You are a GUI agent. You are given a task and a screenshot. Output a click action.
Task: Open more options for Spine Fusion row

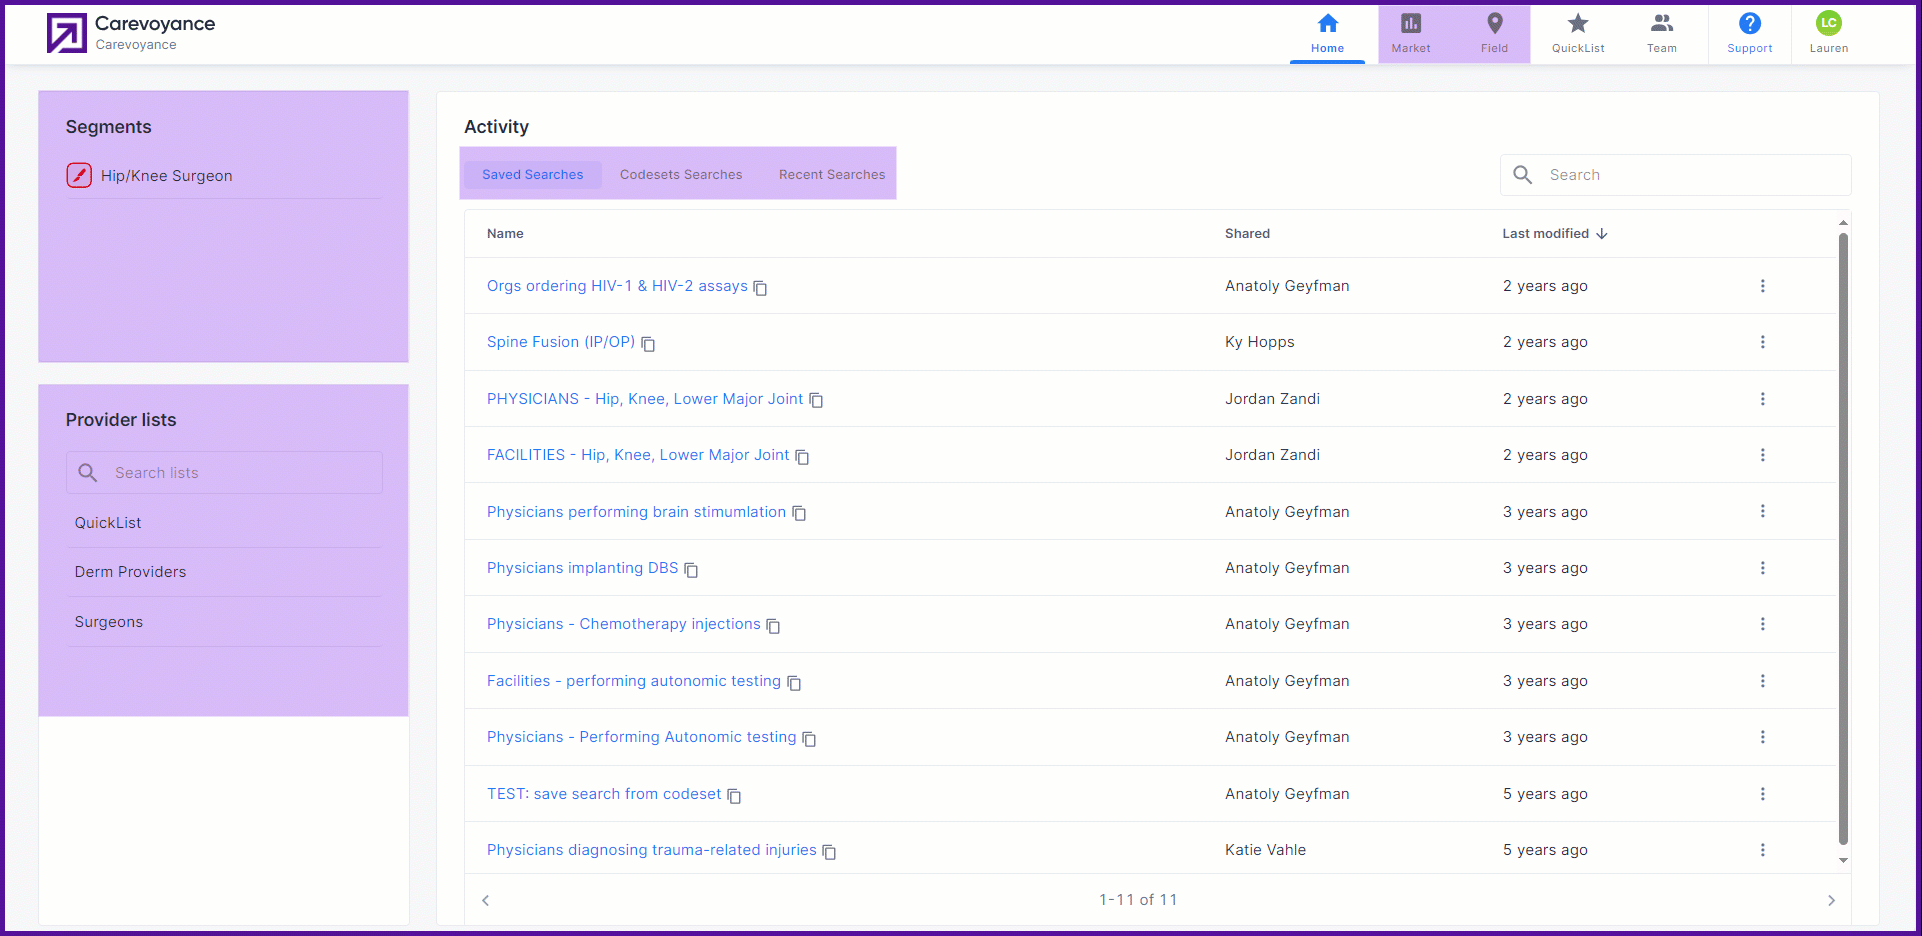tap(1762, 342)
